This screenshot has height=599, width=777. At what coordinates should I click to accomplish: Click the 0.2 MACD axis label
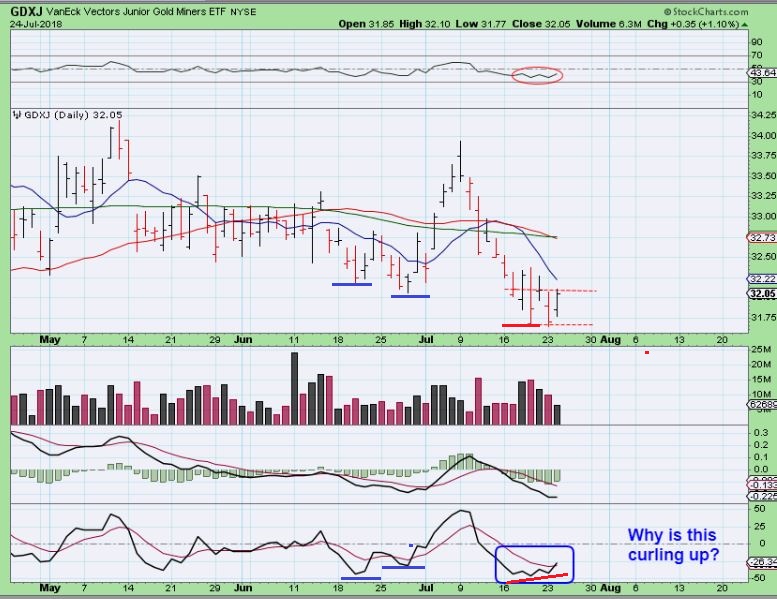(761, 445)
